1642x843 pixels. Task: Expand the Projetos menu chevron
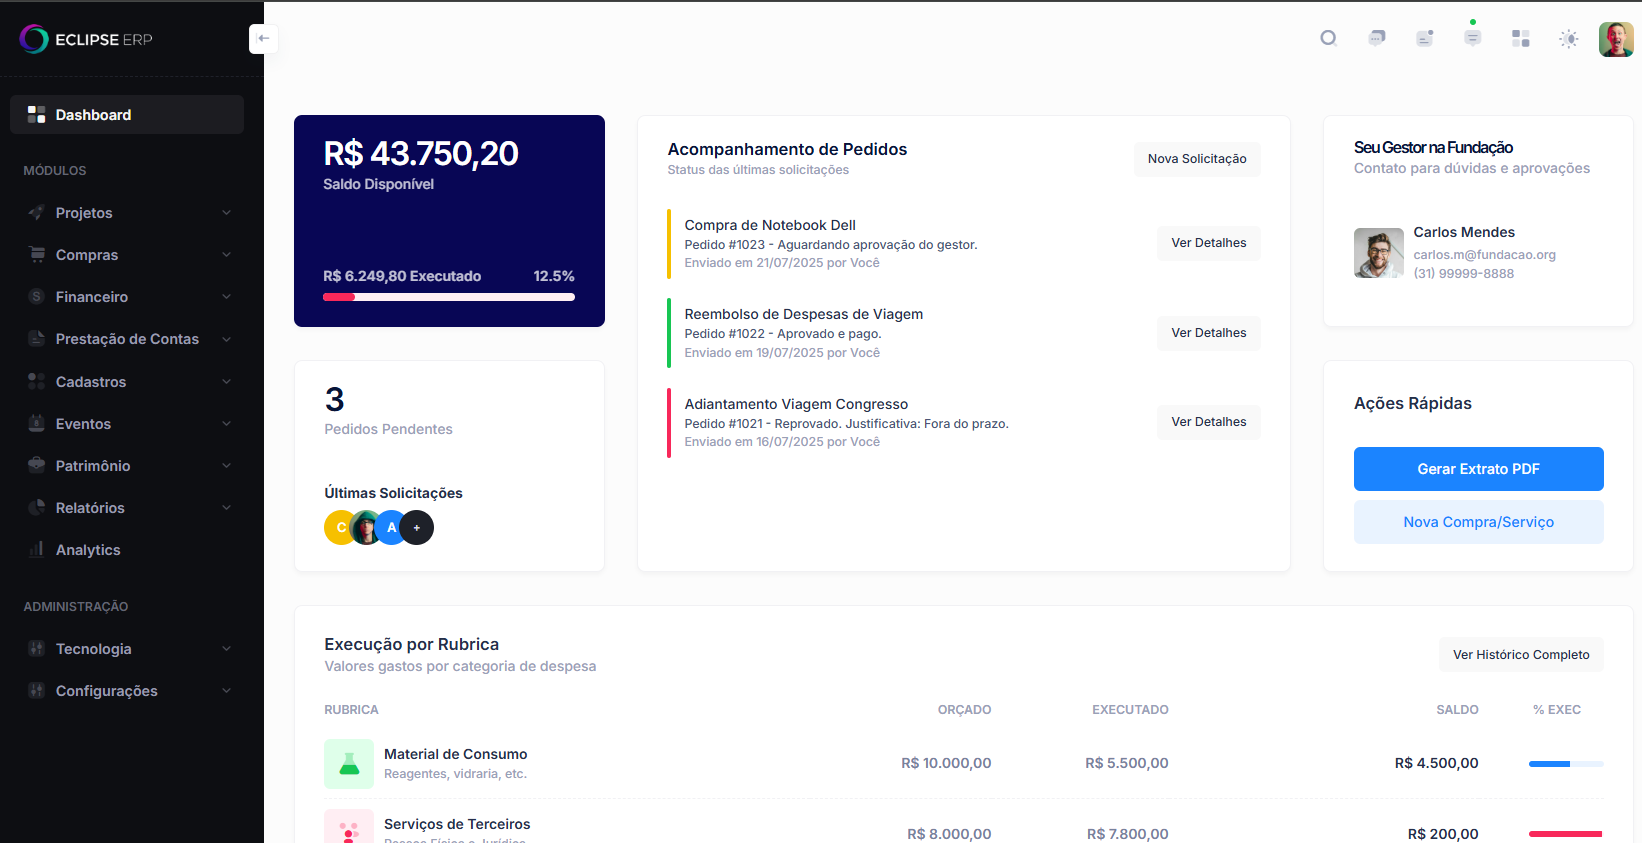pyautogui.click(x=226, y=213)
